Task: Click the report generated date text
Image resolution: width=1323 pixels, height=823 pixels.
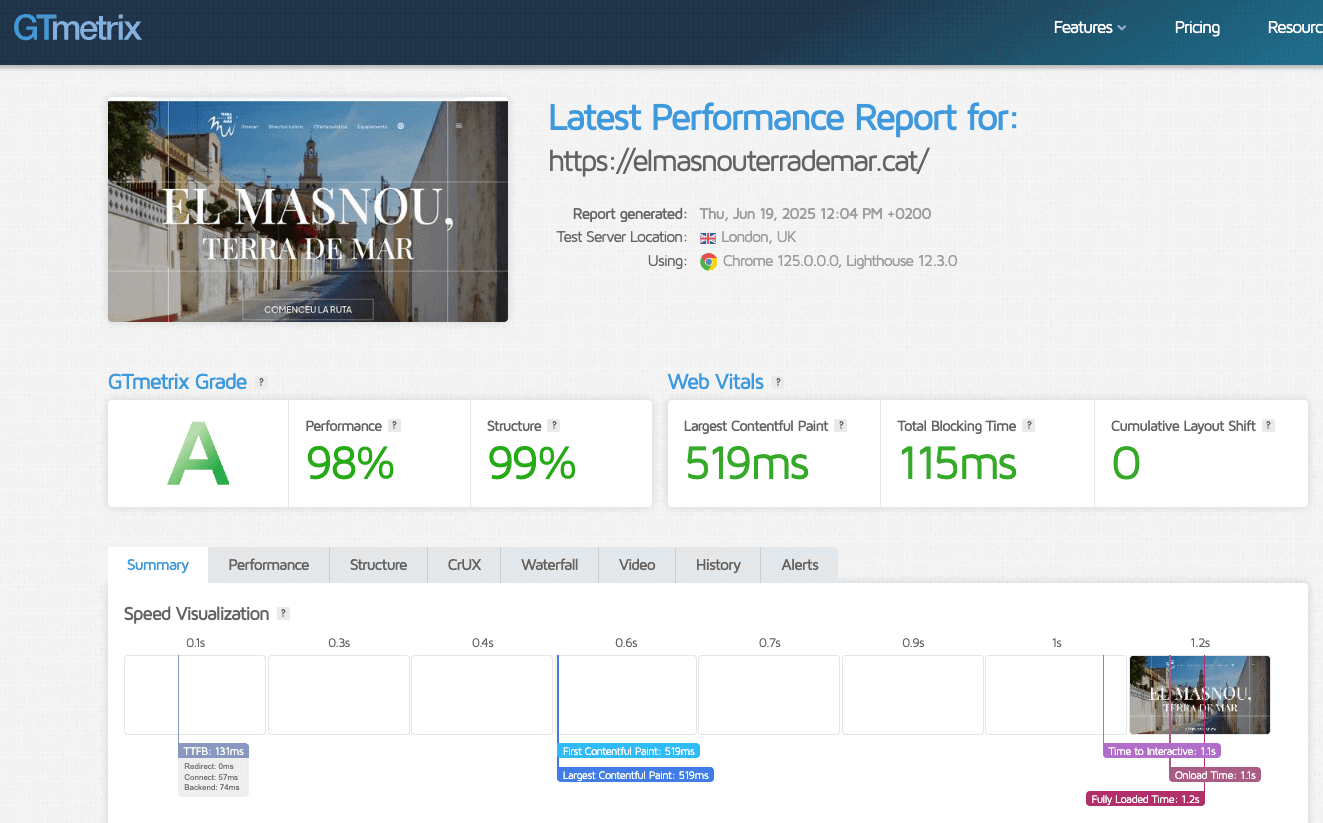Action: tap(815, 214)
